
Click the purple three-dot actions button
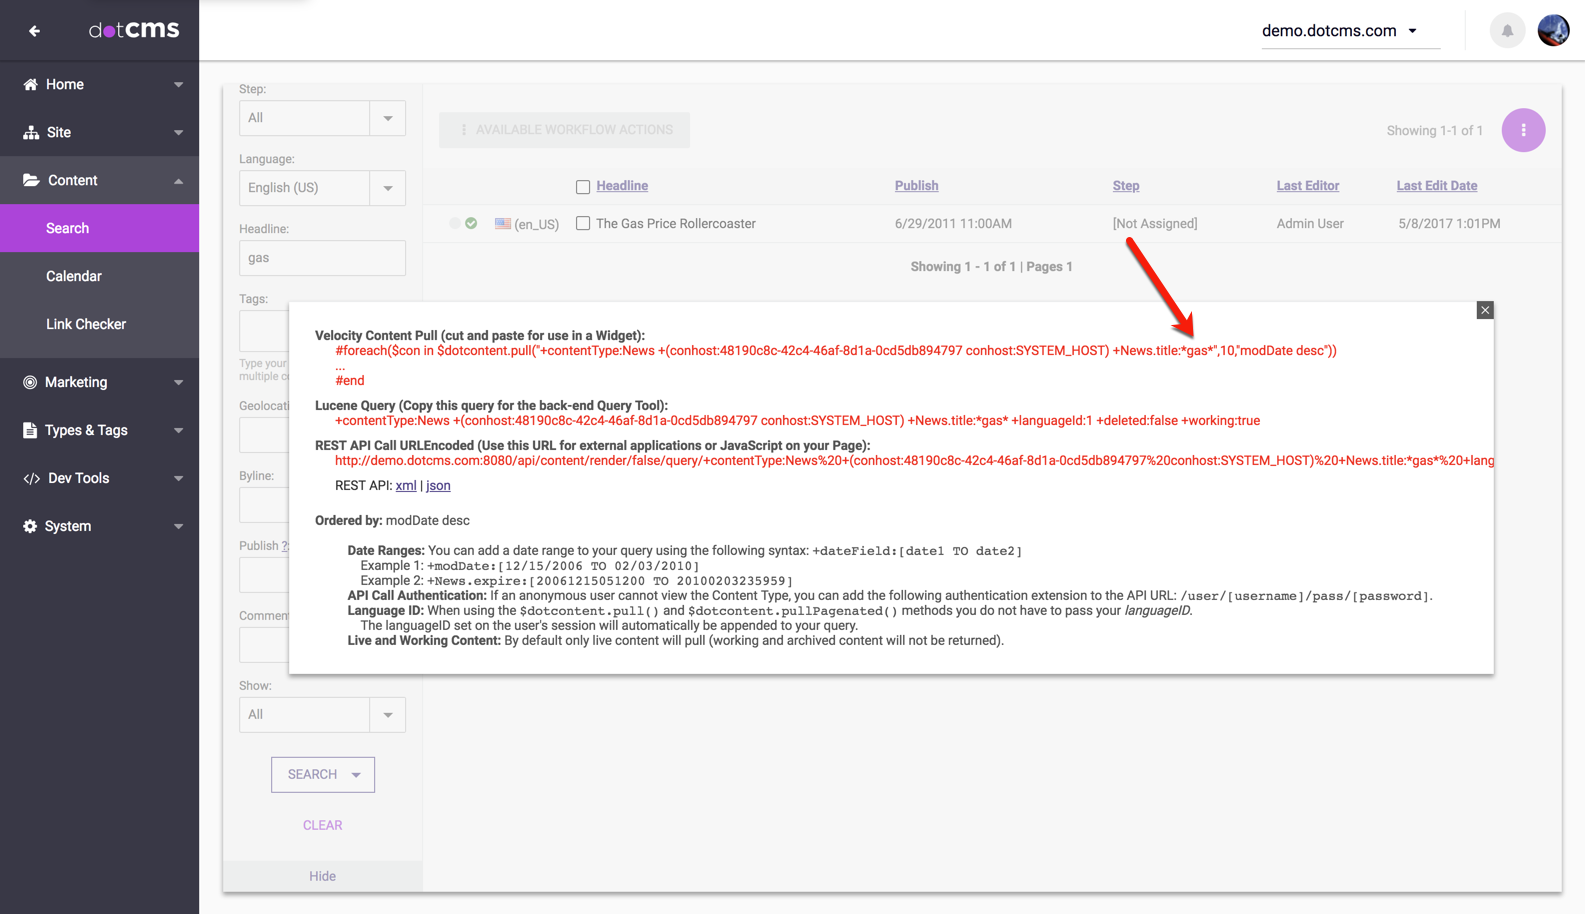[1522, 130]
